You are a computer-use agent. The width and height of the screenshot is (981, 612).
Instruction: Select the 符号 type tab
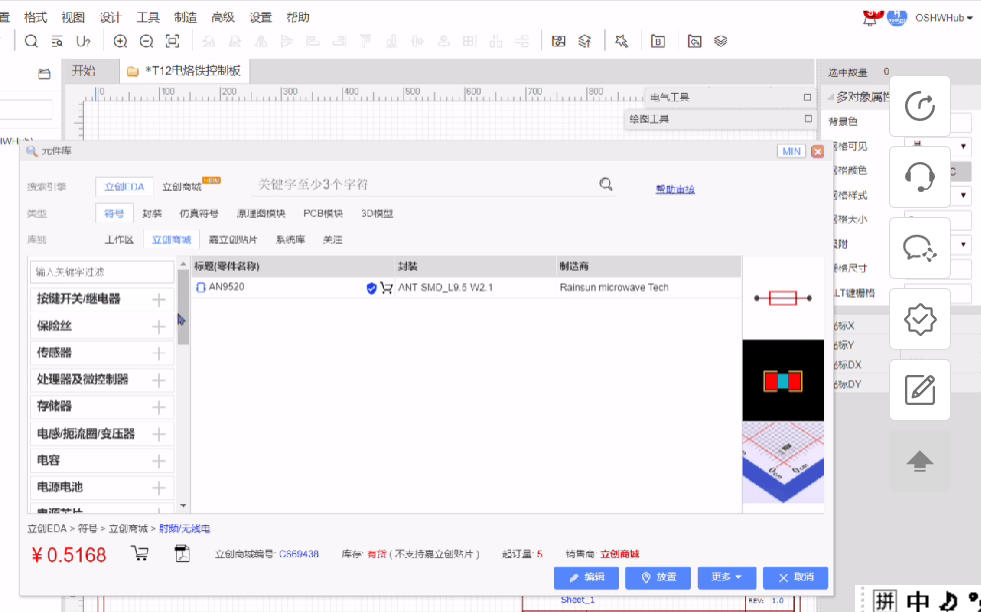pyautogui.click(x=114, y=213)
